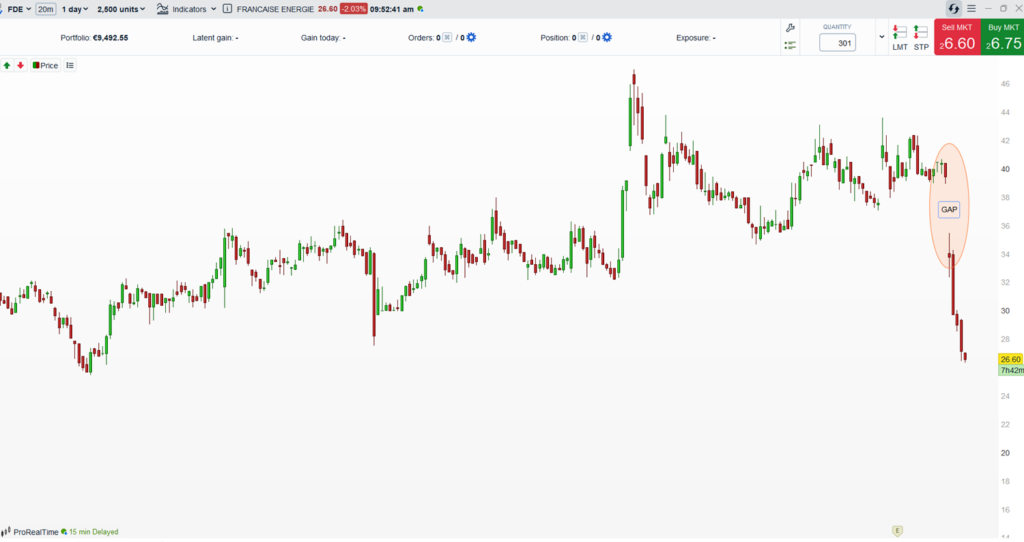Screen dimensions: 1024x542
Task: Click the green up arrow above chart
Action: pyautogui.click(x=7, y=65)
